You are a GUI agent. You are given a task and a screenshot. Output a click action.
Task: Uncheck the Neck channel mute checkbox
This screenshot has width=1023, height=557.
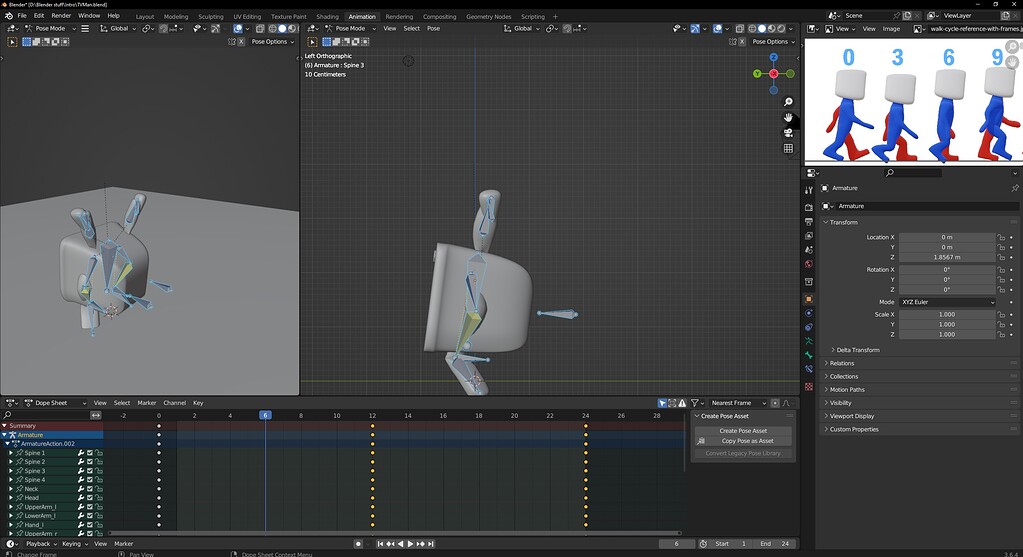point(90,489)
